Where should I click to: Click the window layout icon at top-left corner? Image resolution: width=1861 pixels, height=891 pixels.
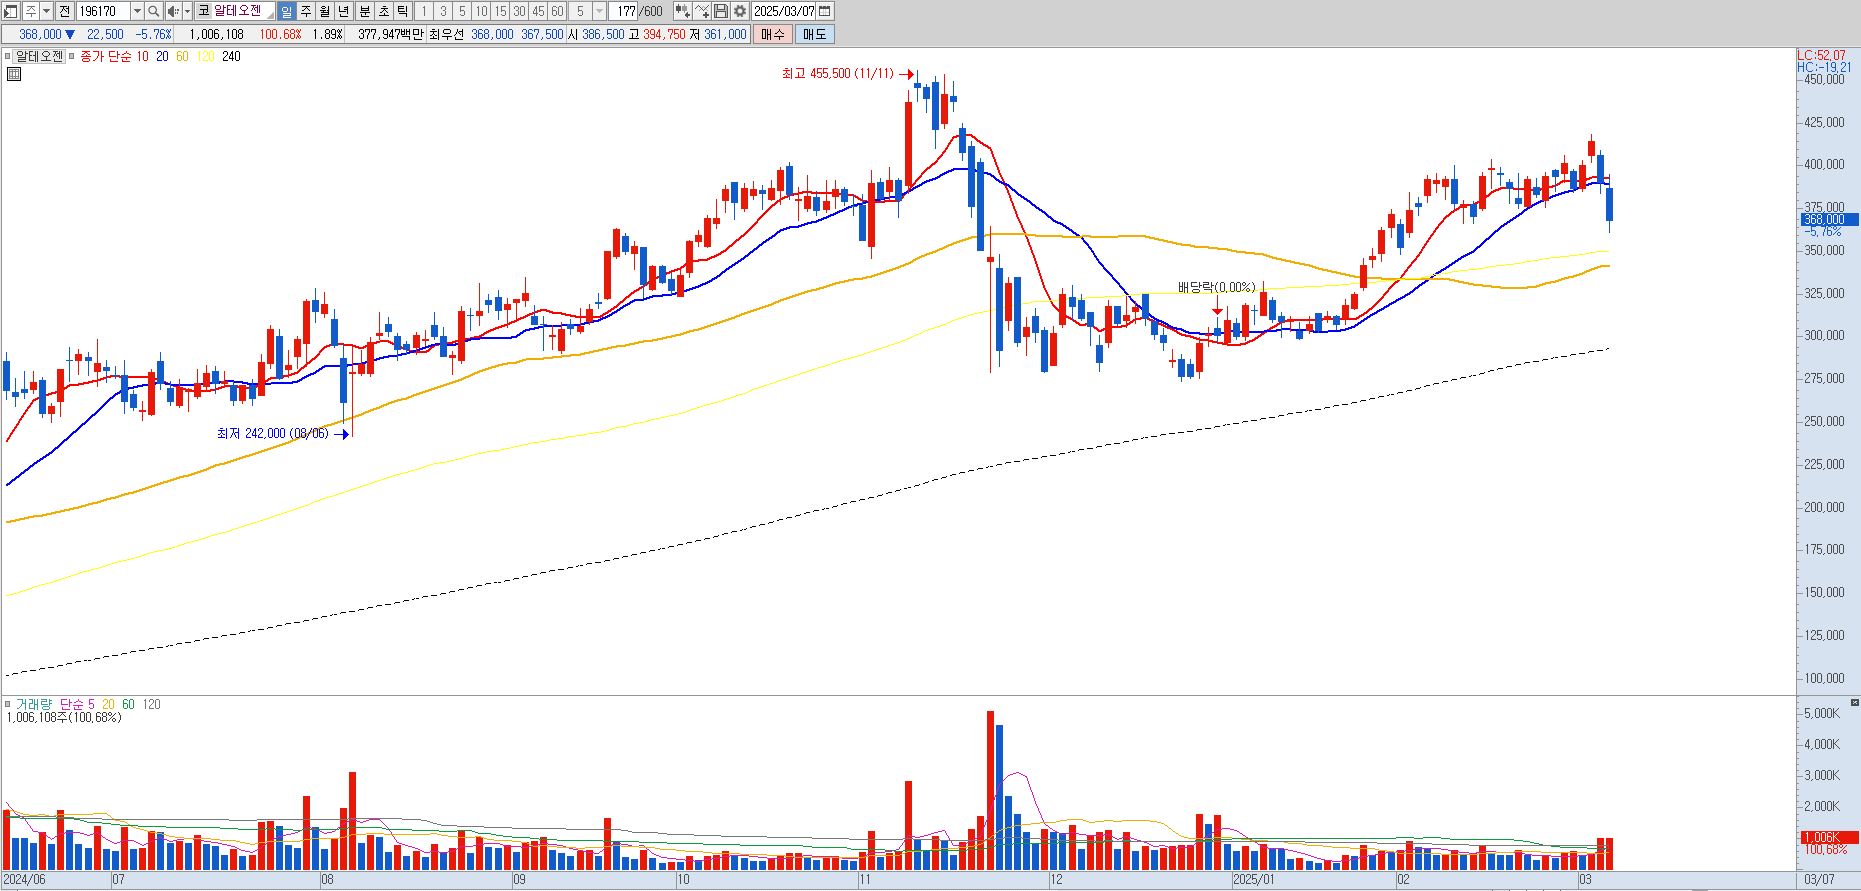(11, 11)
